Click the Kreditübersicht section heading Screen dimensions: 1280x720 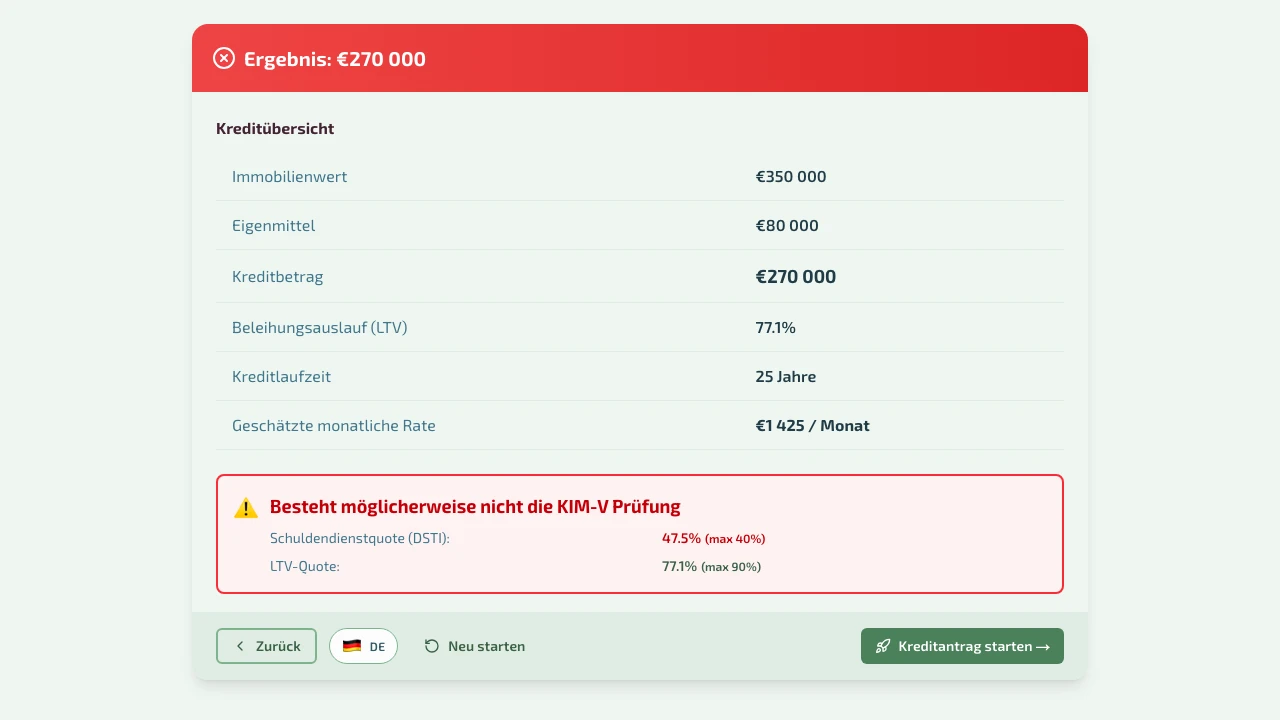pyautogui.click(x=275, y=129)
